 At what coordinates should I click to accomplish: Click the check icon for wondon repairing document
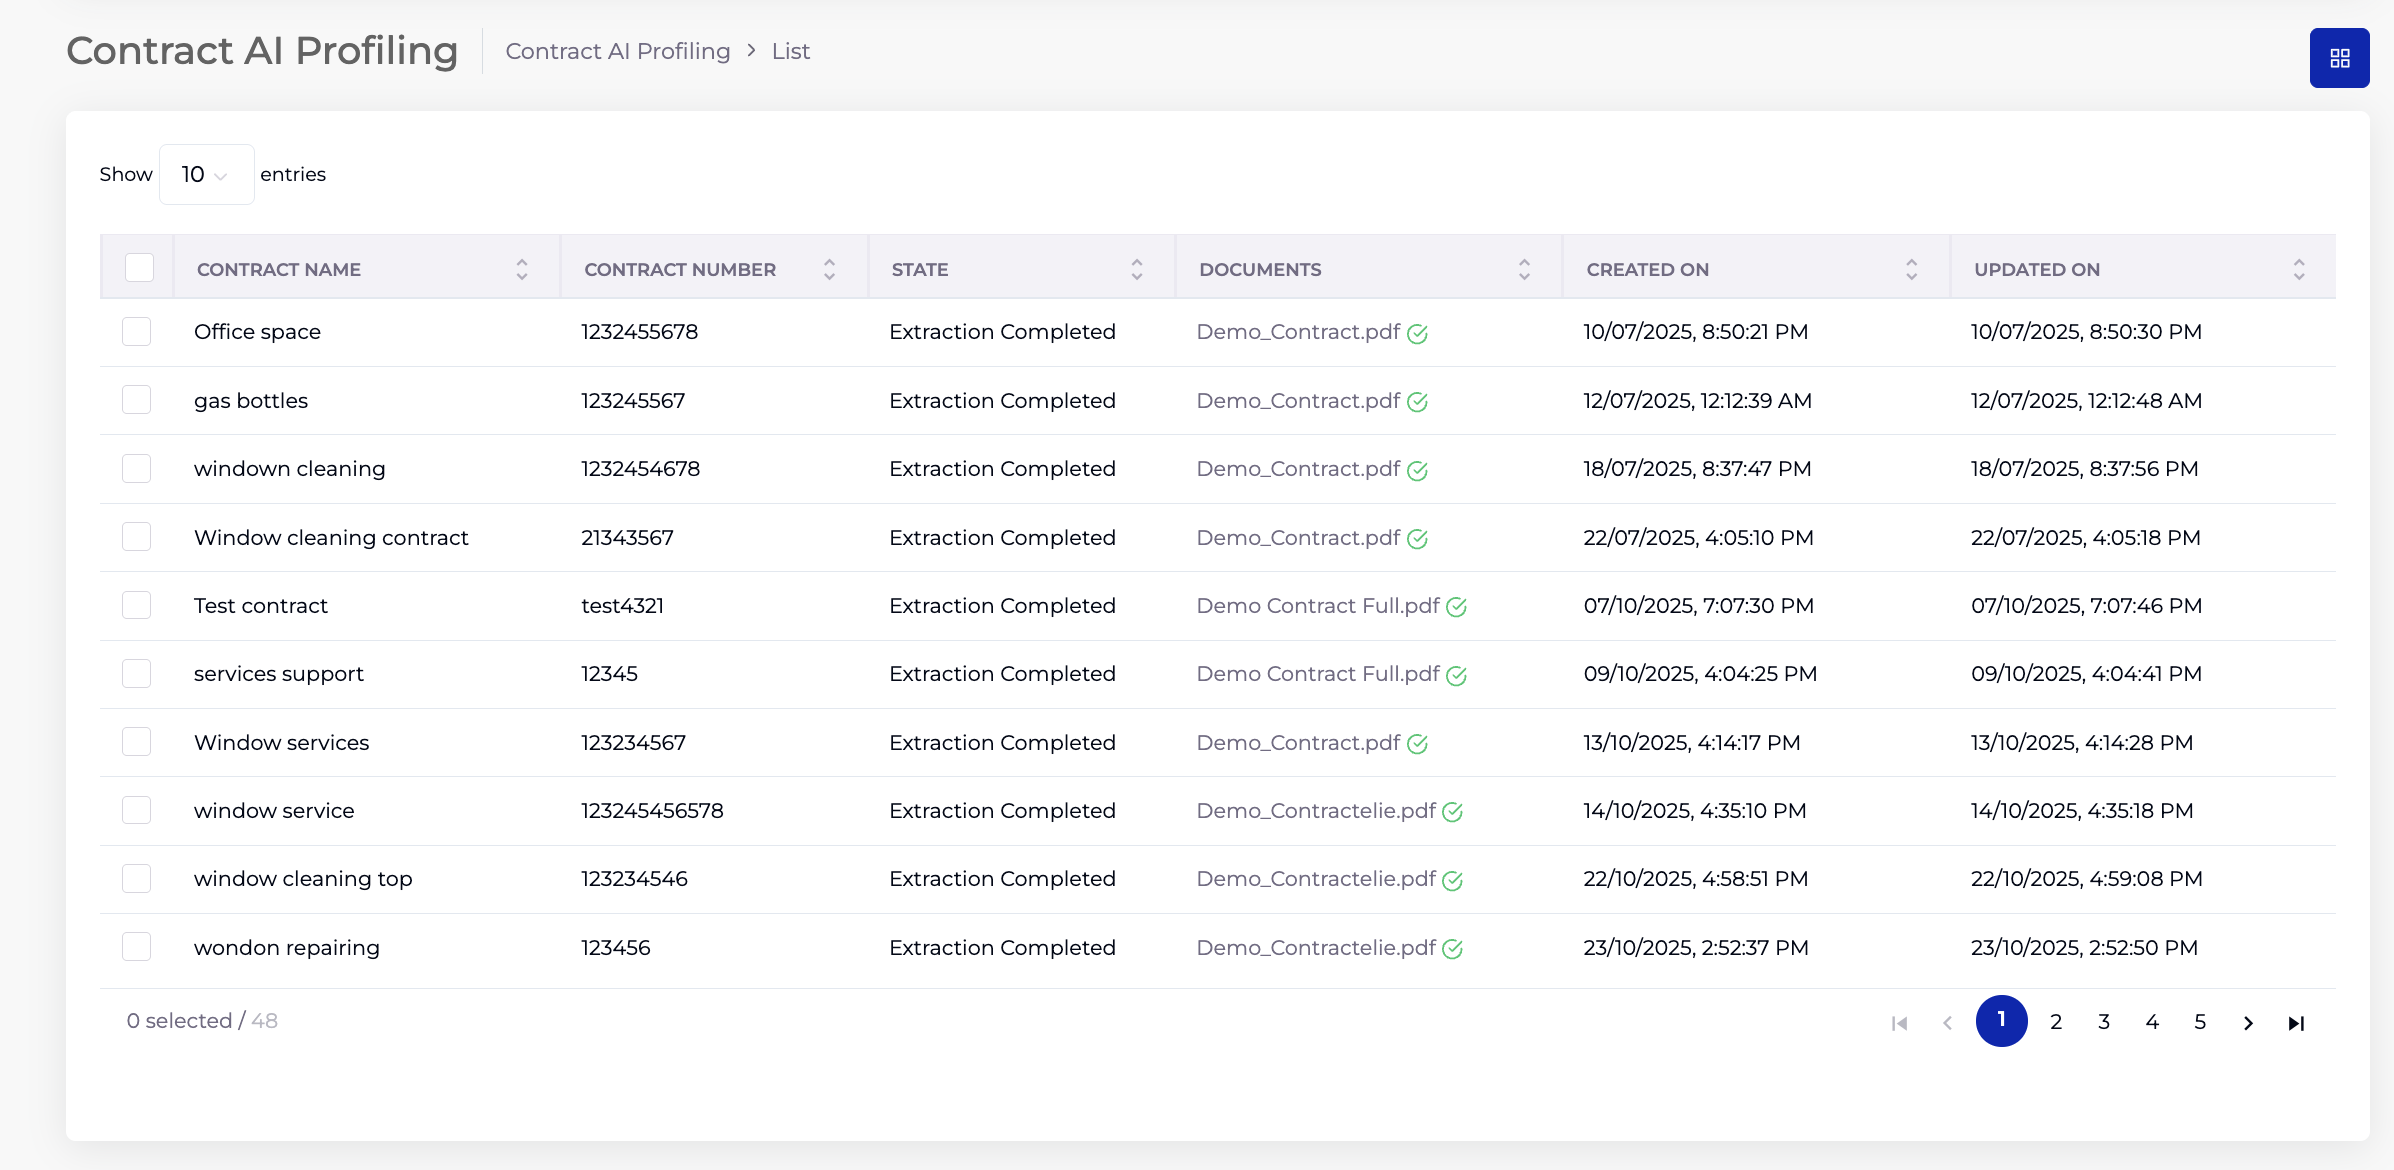pyautogui.click(x=1452, y=949)
